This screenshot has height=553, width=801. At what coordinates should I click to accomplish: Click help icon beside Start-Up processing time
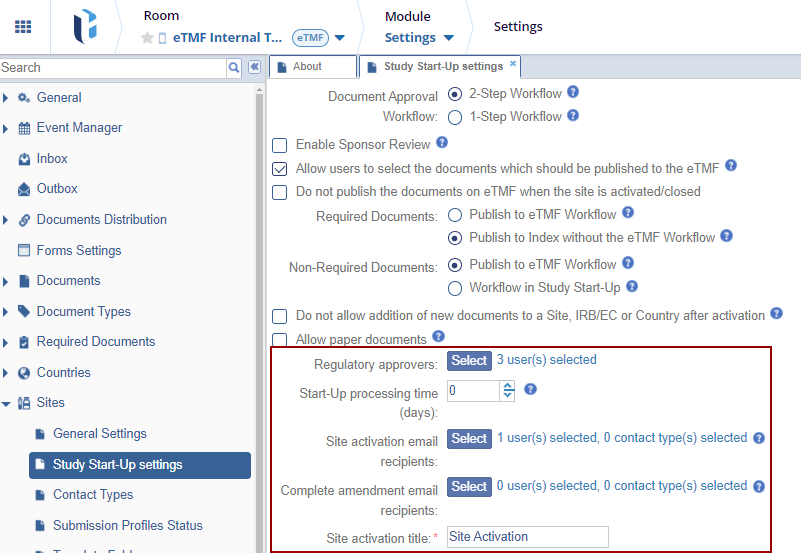tap(531, 389)
